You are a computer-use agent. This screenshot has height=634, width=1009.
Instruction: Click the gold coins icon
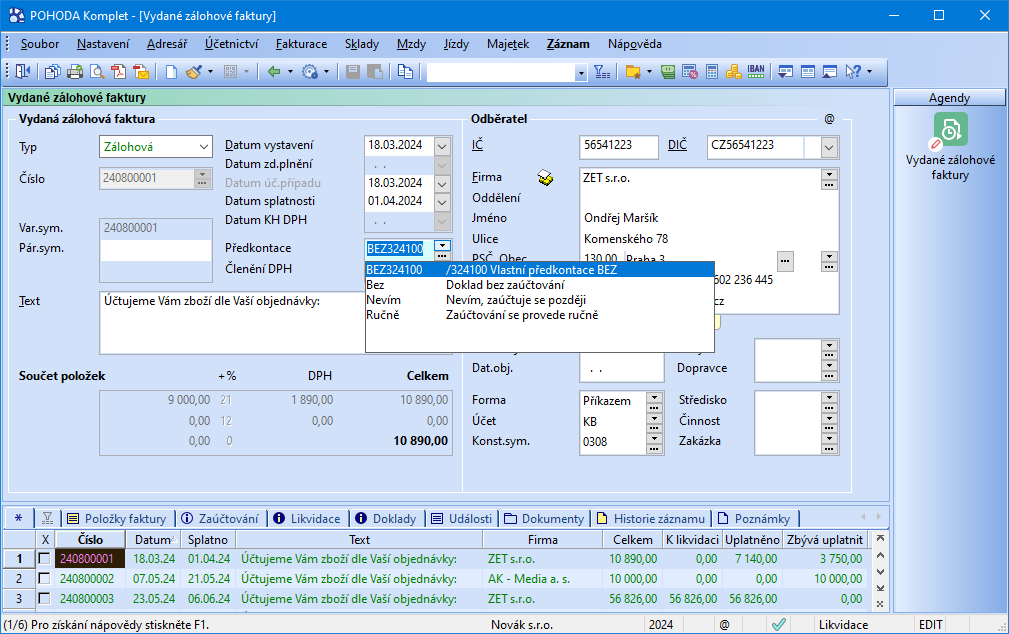[734, 71]
